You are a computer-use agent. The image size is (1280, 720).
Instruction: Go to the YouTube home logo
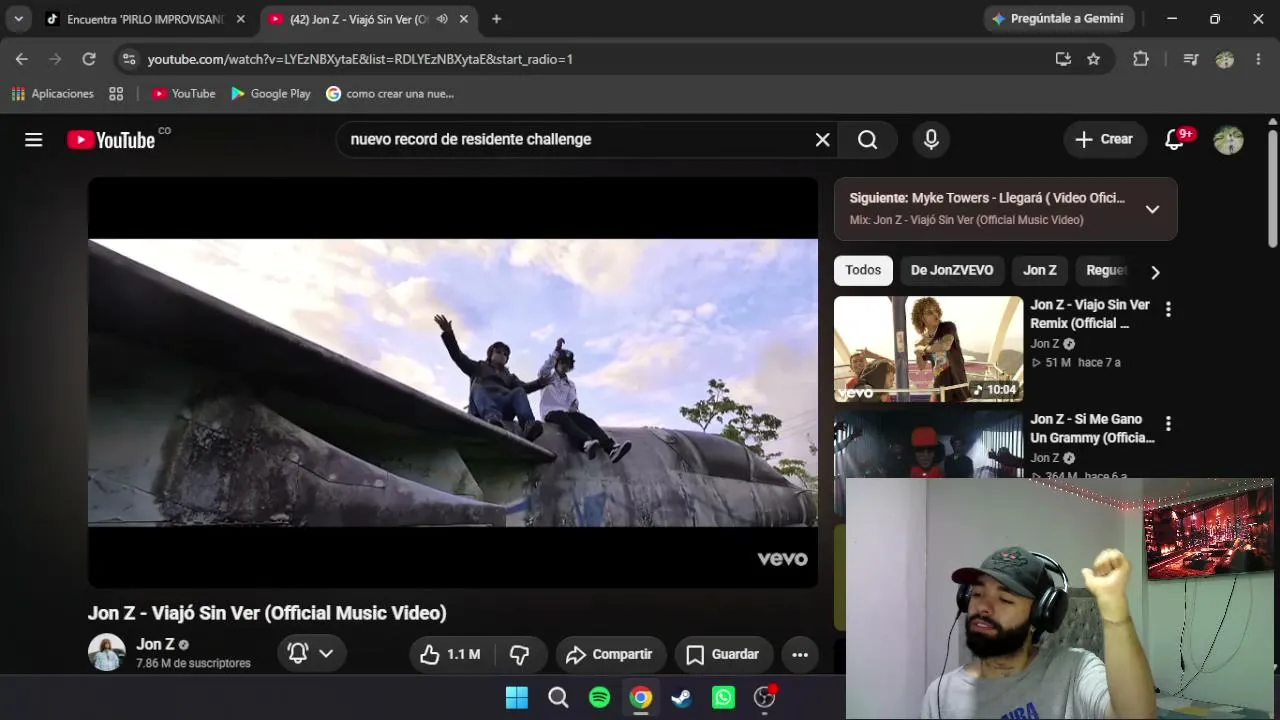coord(111,140)
